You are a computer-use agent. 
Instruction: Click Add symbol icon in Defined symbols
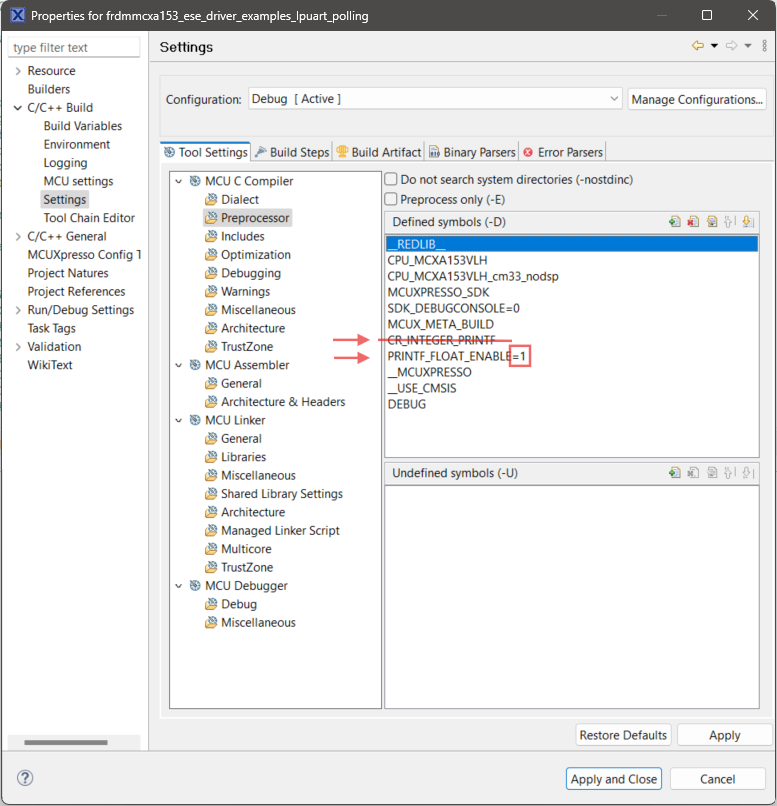675,222
